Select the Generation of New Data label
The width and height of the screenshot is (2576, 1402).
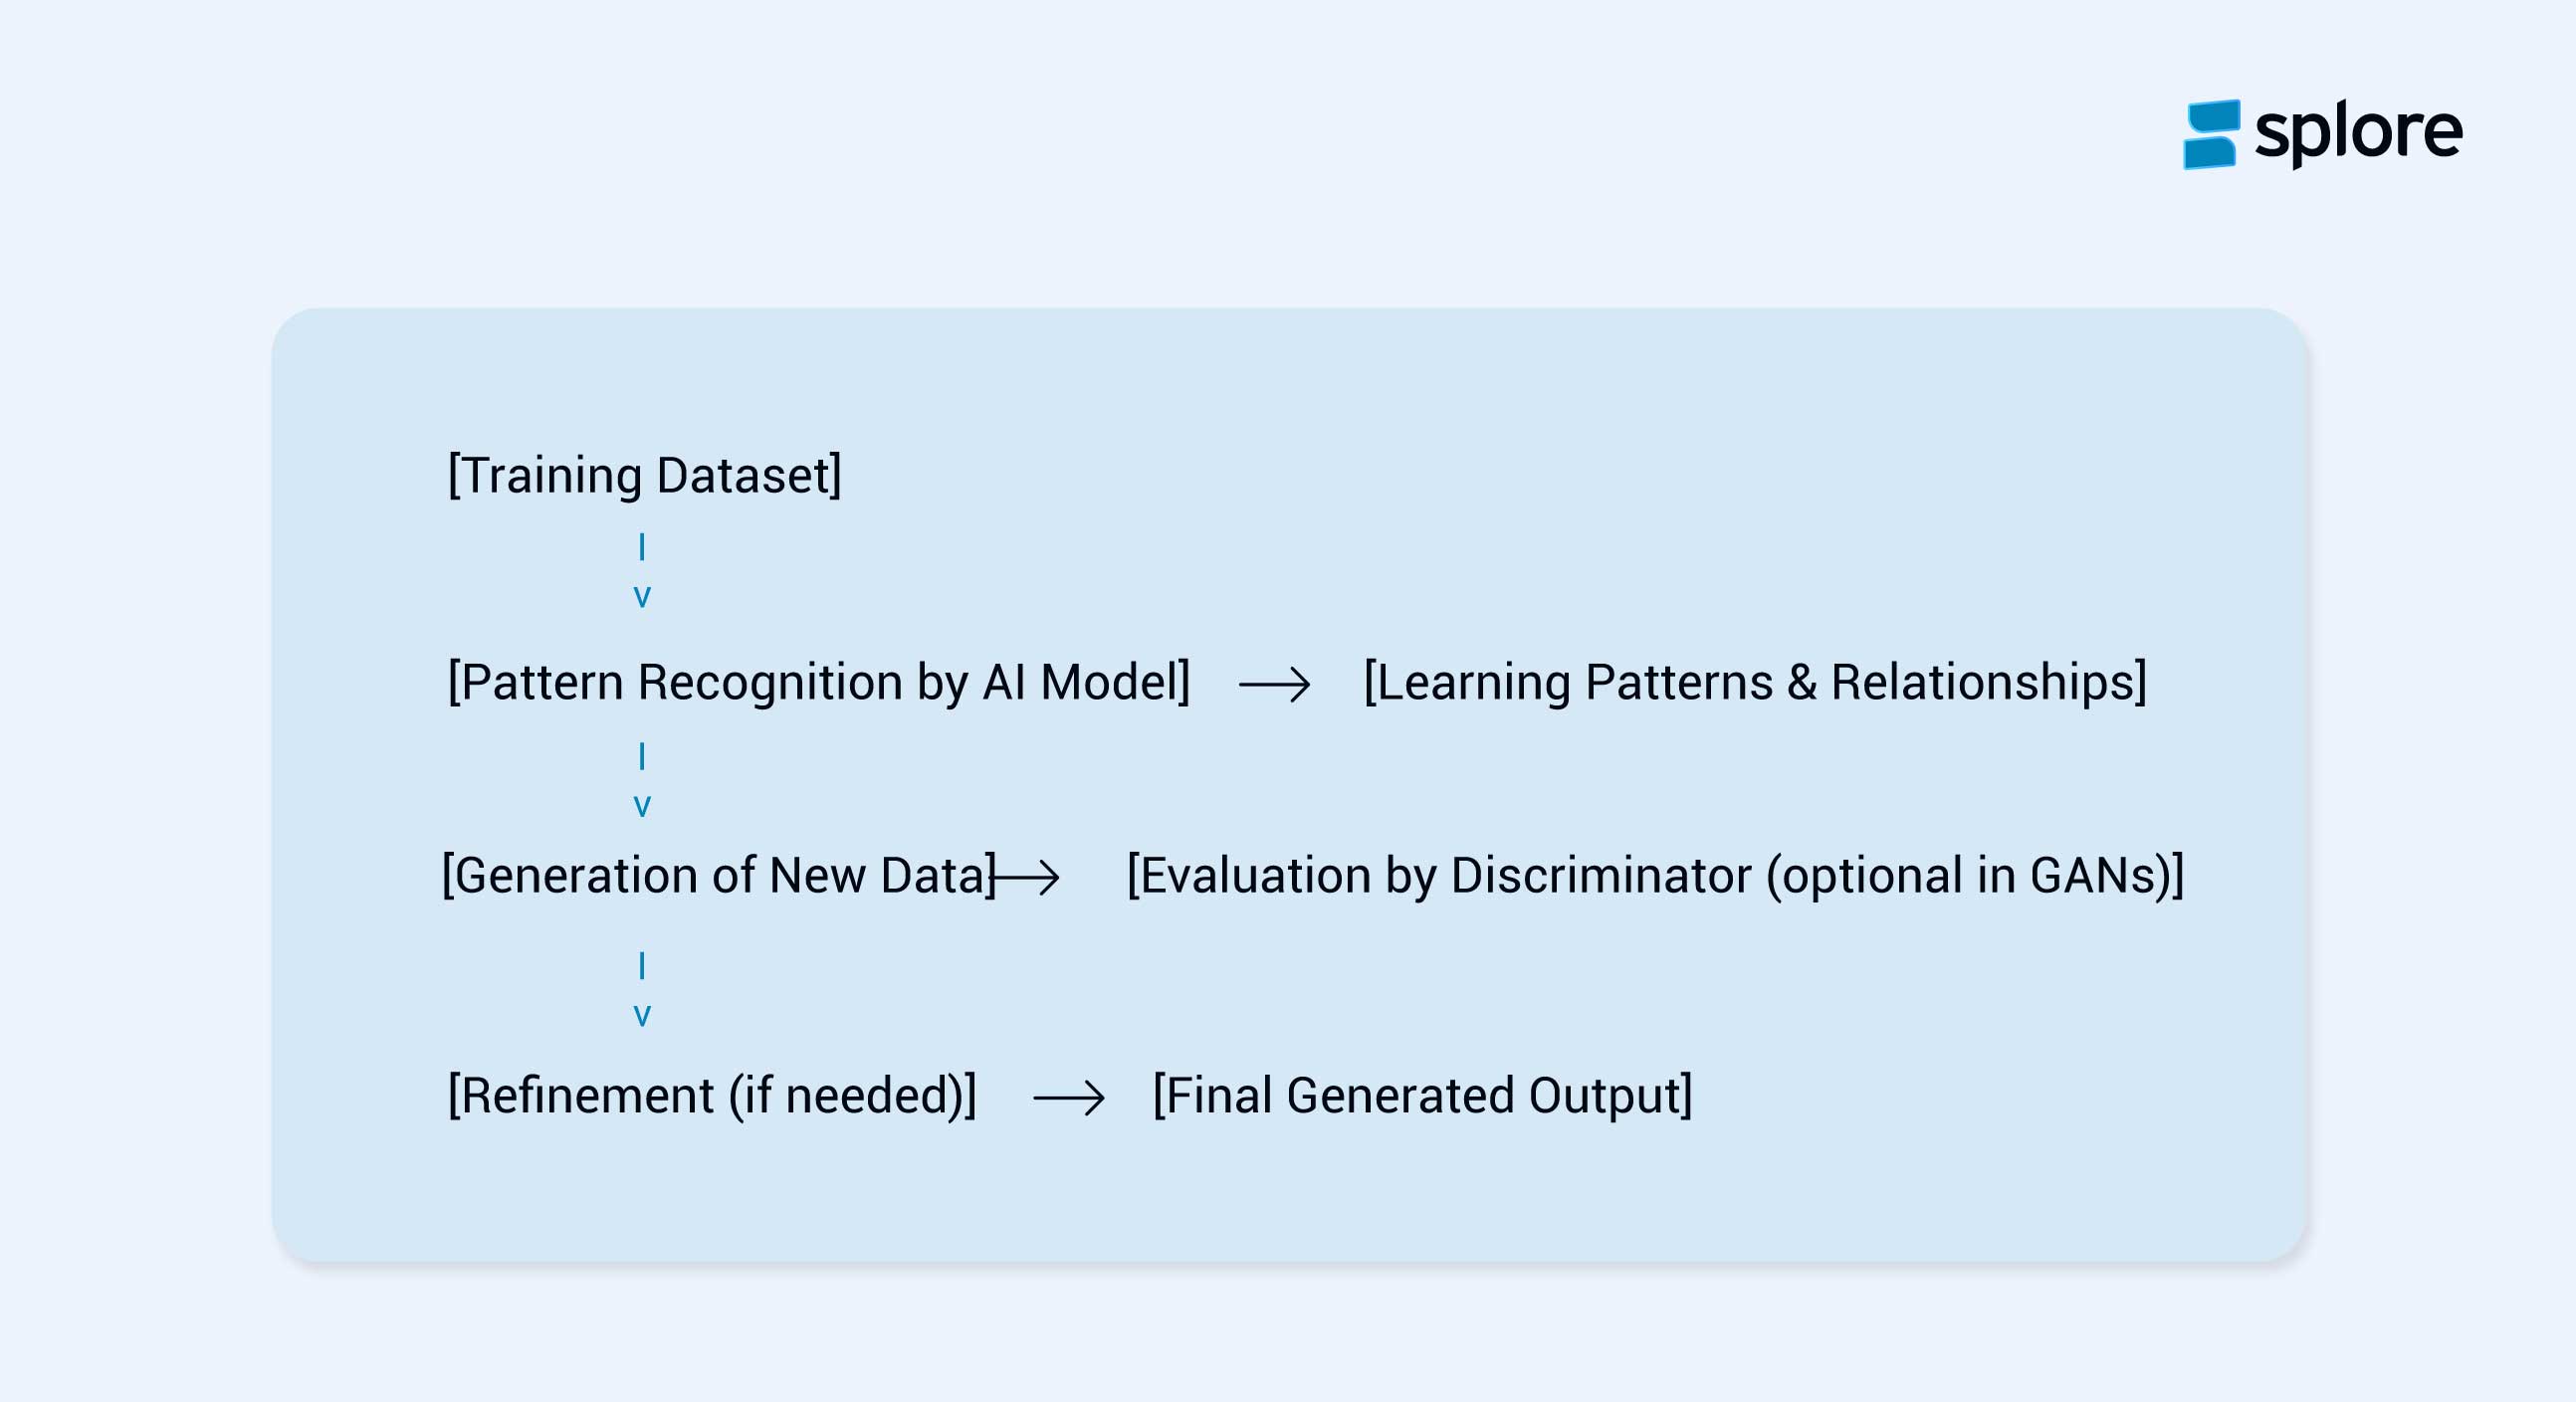click(x=718, y=876)
